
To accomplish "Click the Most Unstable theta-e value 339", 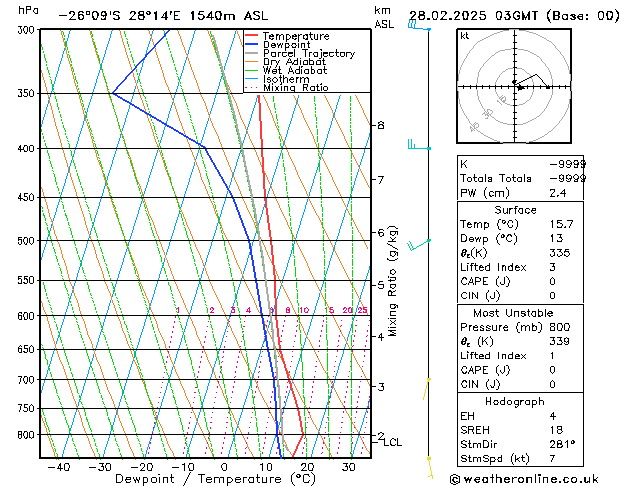I will pyautogui.click(x=560, y=341).
